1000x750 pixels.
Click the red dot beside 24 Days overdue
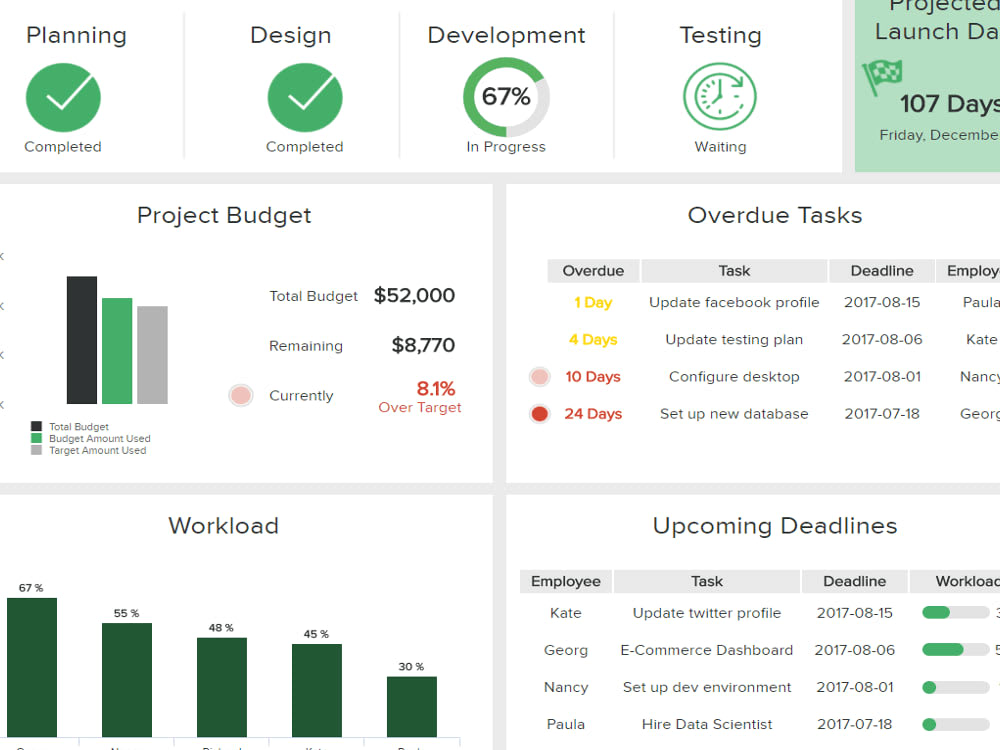tap(540, 413)
